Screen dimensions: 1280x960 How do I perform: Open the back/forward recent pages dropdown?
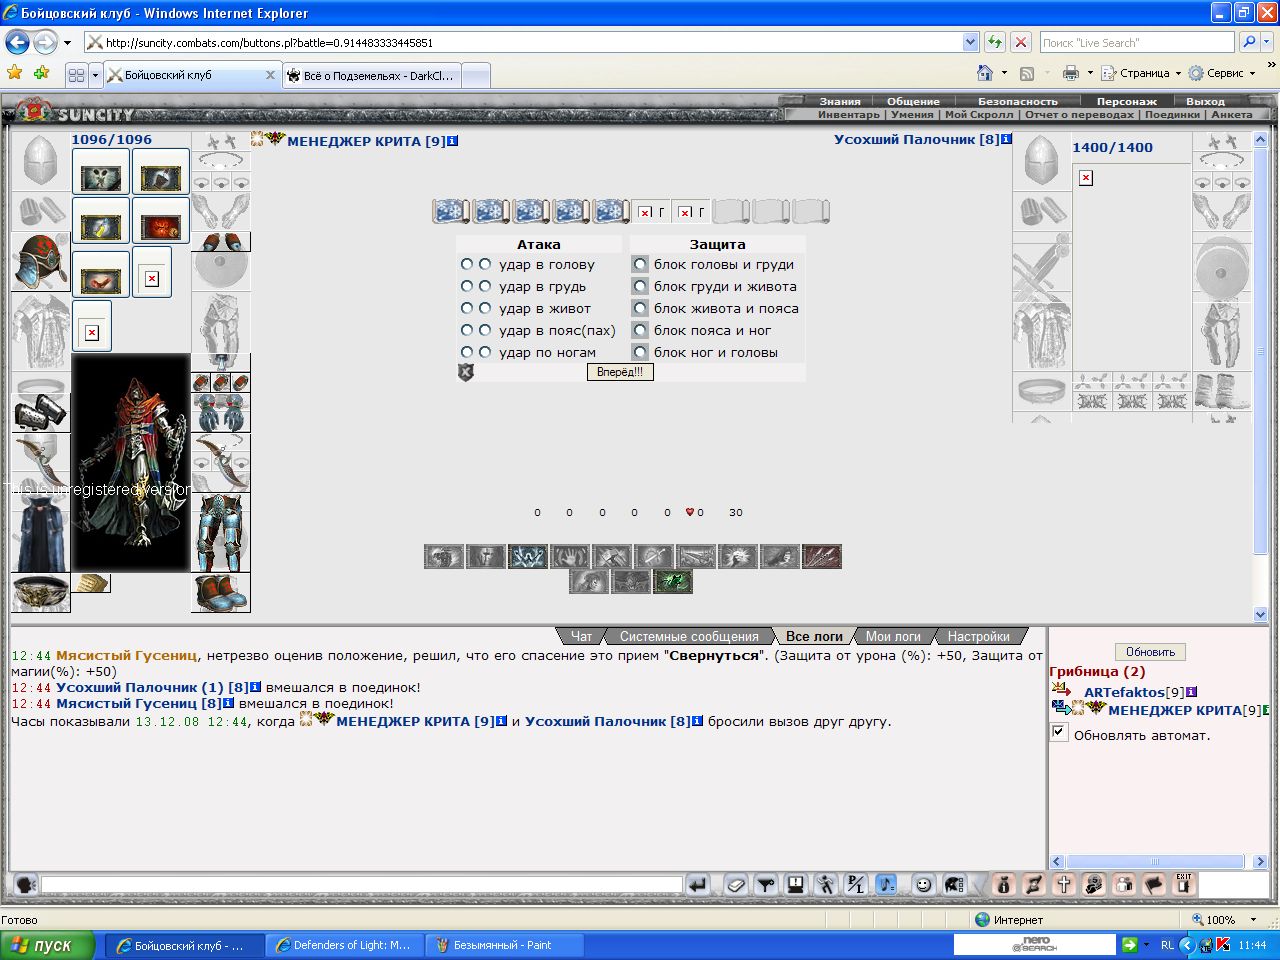(67, 42)
